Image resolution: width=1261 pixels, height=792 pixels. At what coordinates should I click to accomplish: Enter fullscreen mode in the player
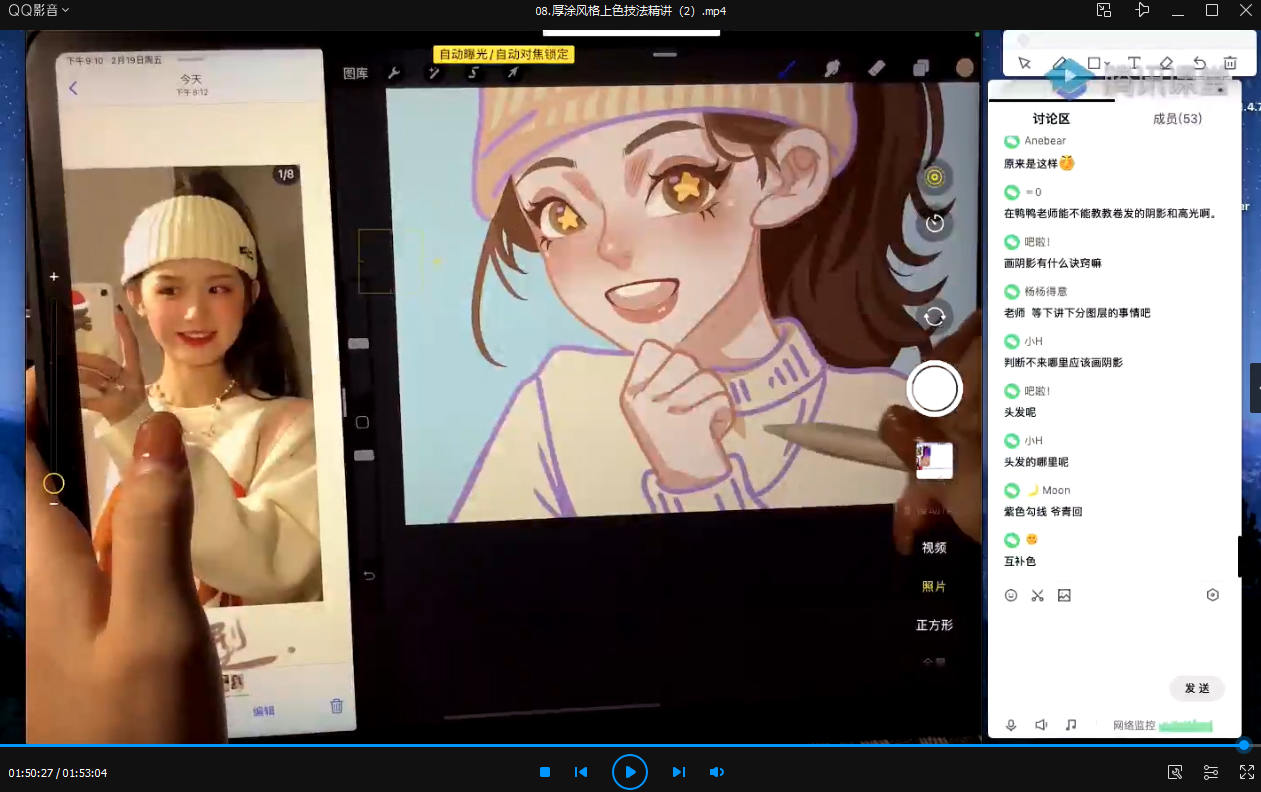[1247, 772]
